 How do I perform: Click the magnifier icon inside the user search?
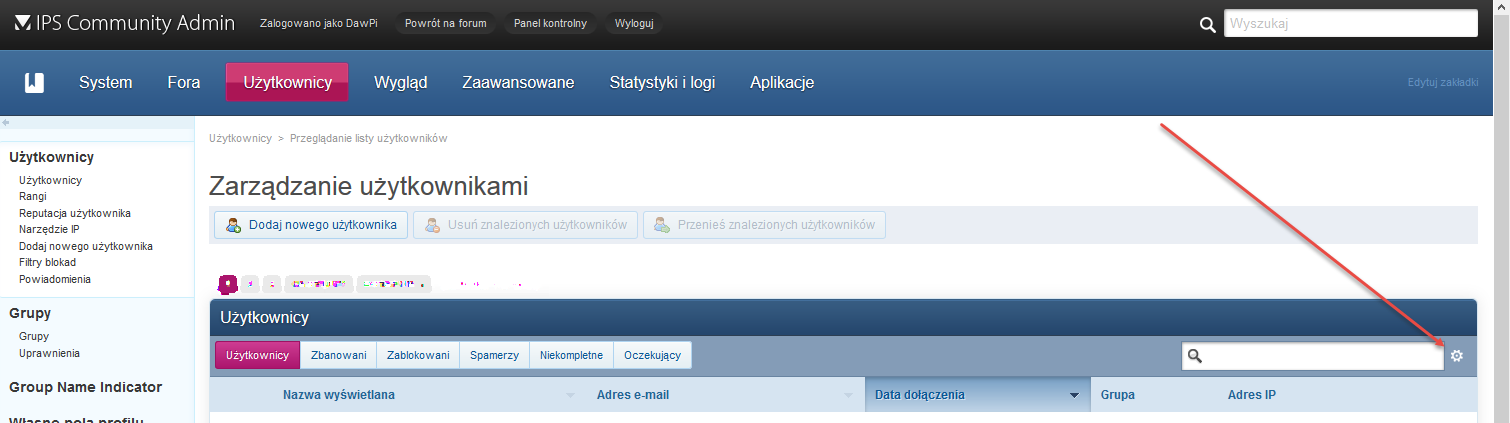[x=1194, y=356]
